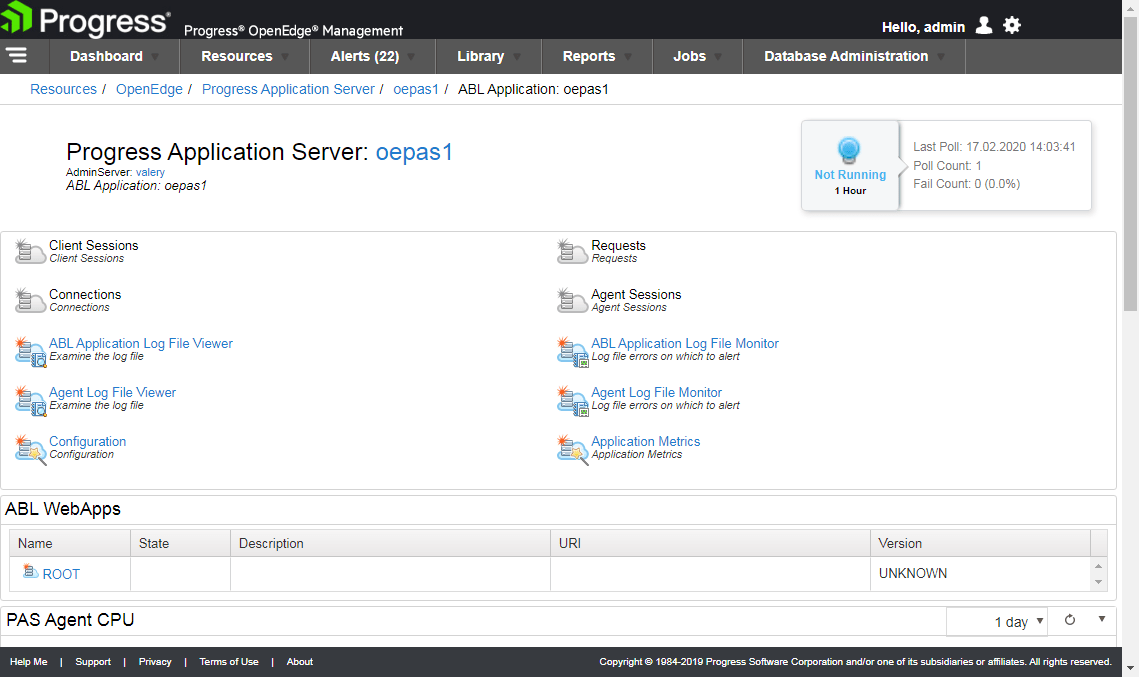This screenshot has height=677, width=1139.
Task: Open ABL Application Log File Monitor link
Action: 685,343
